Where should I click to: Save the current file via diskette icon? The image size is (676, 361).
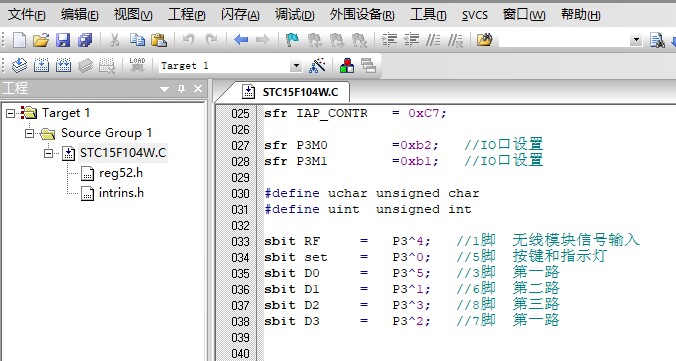(x=63, y=40)
